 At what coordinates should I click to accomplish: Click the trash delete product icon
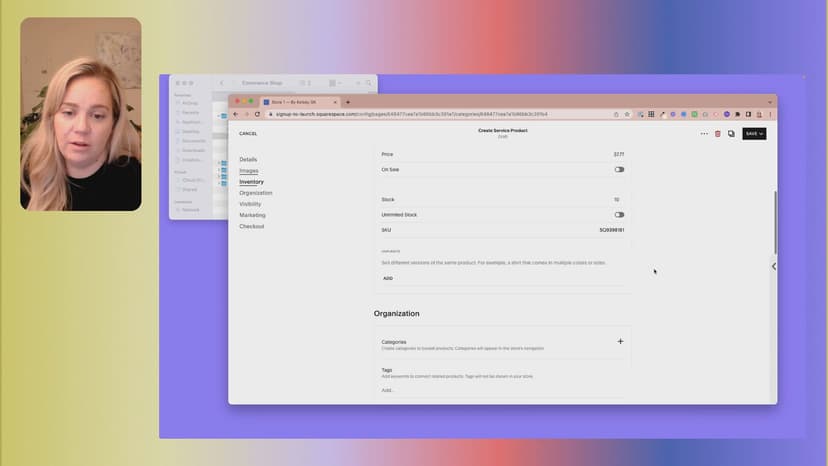[717, 133]
